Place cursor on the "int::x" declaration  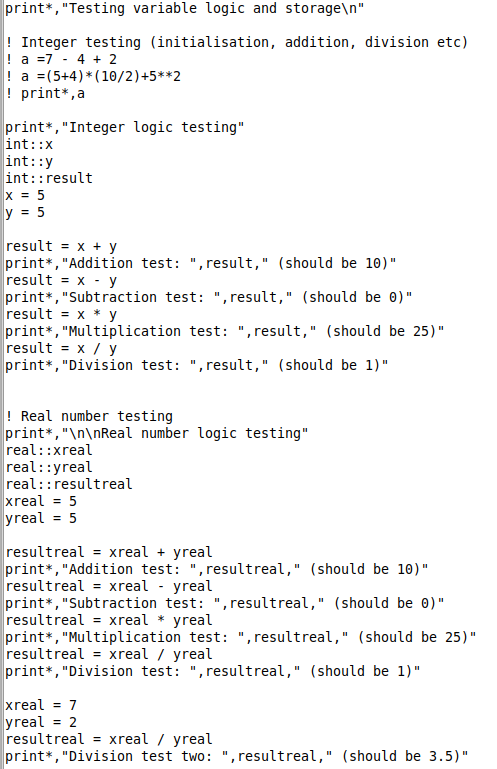(x=29, y=145)
